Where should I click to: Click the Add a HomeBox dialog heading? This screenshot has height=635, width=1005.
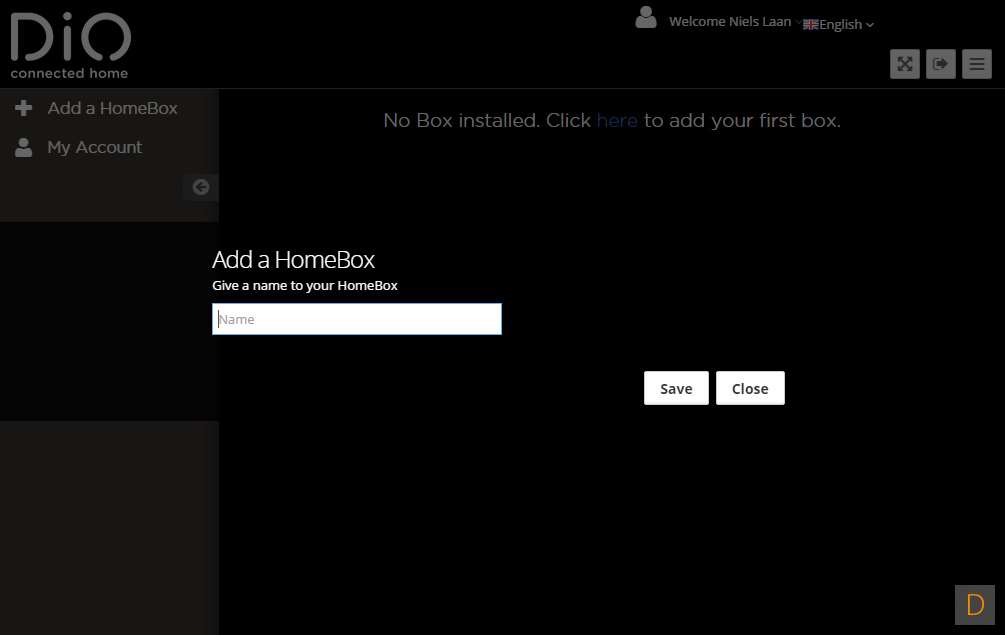[293, 260]
